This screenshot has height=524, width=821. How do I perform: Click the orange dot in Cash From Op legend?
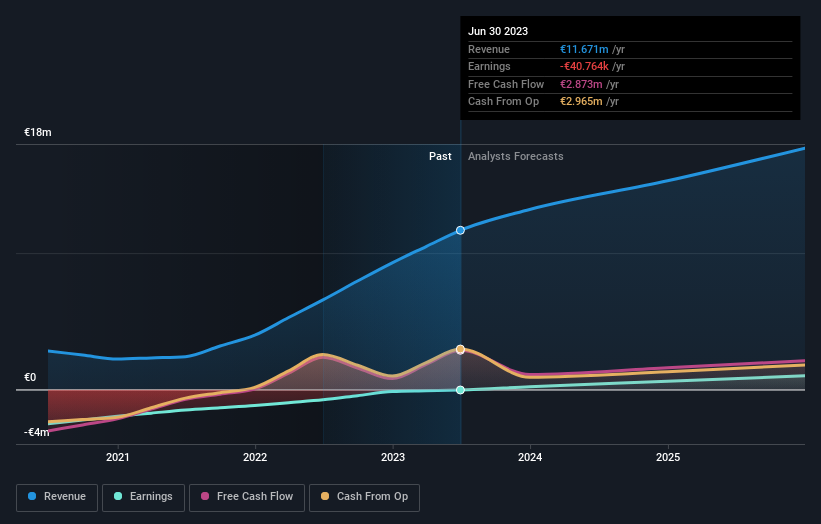(x=325, y=496)
